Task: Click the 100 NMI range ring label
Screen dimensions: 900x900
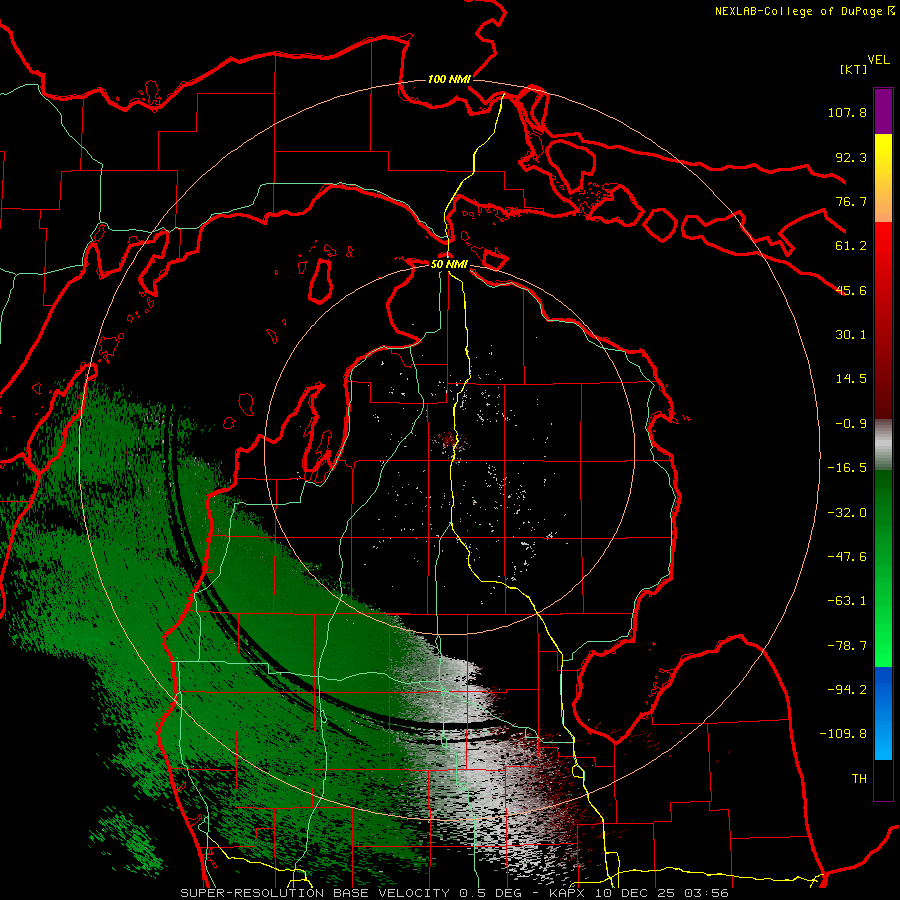Action: click(x=449, y=79)
